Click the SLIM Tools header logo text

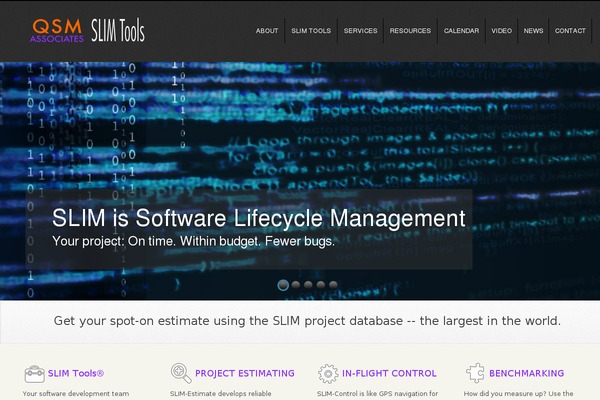tap(118, 30)
